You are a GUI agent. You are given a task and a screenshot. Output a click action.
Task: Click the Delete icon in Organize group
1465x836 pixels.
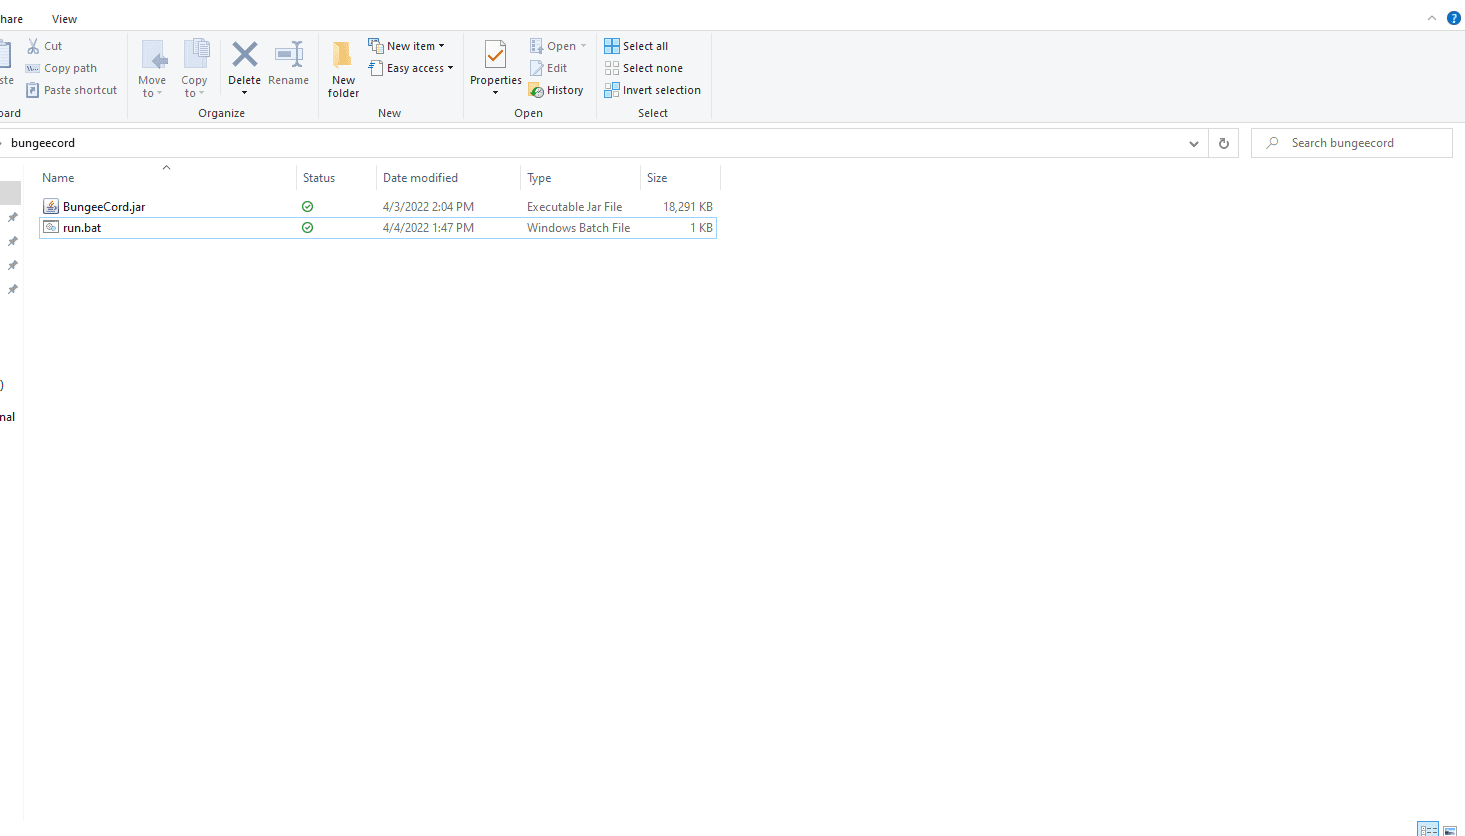point(244,55)
